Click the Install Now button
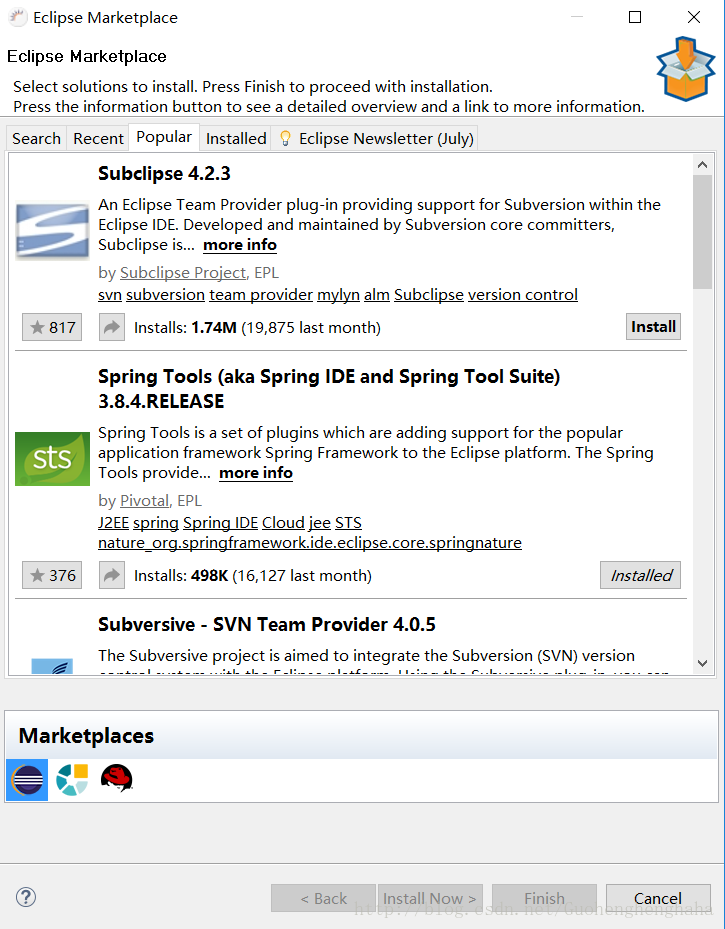The width and height of the screenshot is (725, 929). (x=430, y=898)
